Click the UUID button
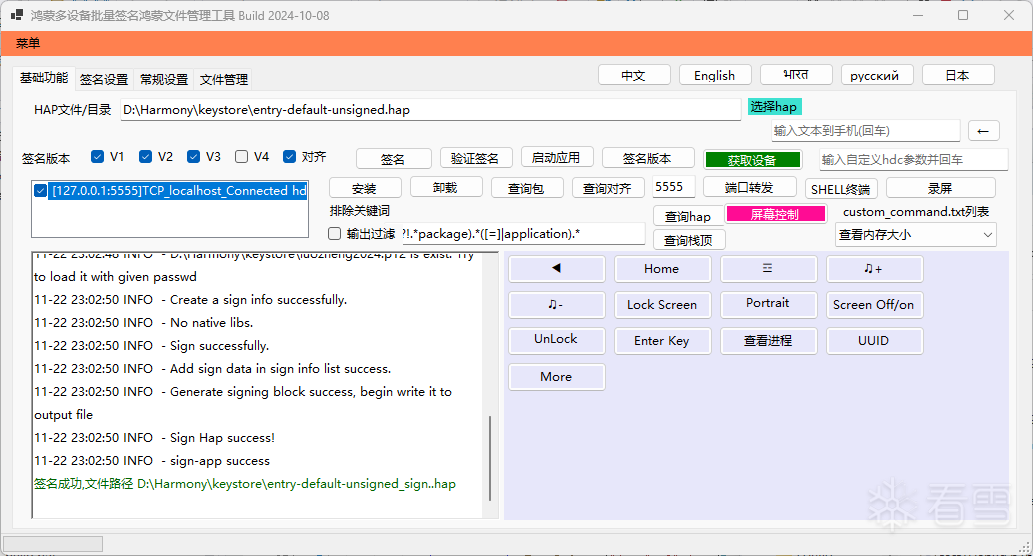The image size is (1033, 556). pyautogui.click(x=874, y=341)
